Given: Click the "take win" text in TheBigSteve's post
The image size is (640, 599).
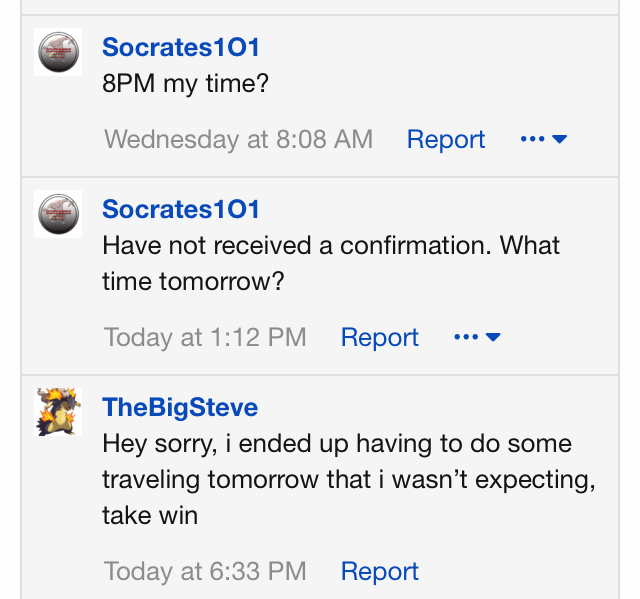Looking at the screenshot, I should [150, 515].
